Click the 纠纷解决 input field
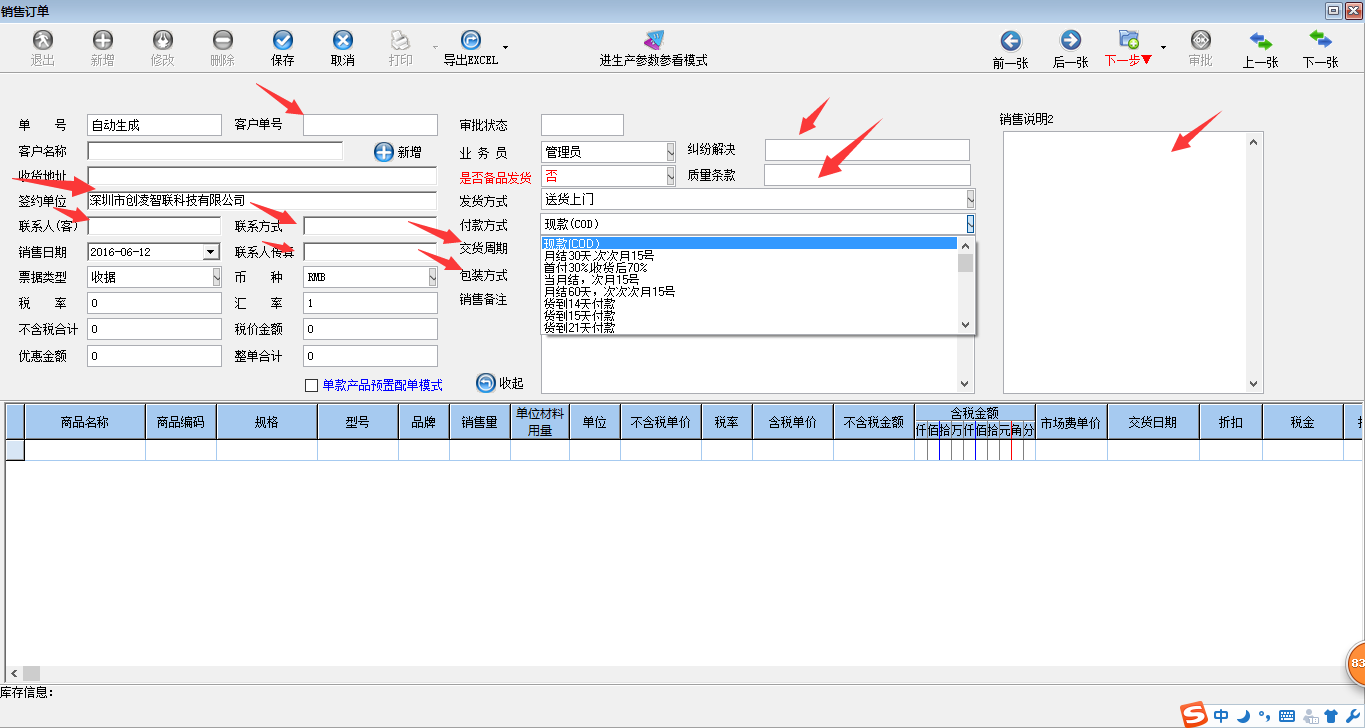This screenshot has height=728, width=1365. tap(867, 150)
